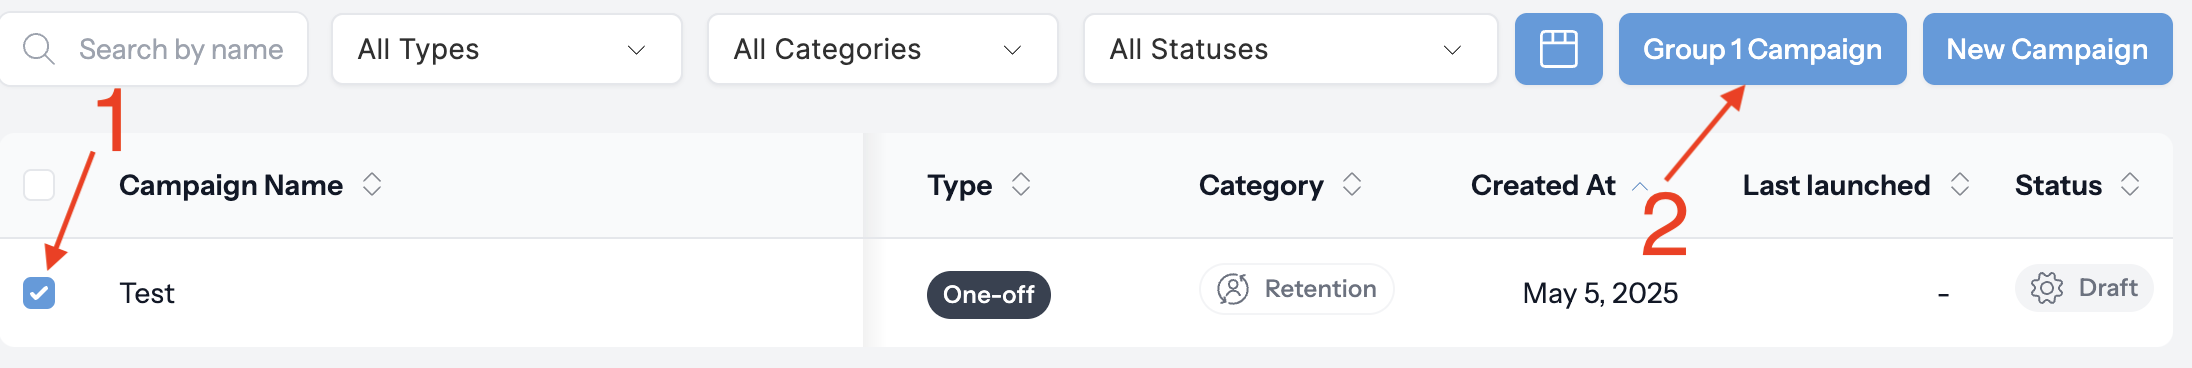Click the One-off type badge
This screenshot has height=368, width=2192.
[x=989, y=295]
